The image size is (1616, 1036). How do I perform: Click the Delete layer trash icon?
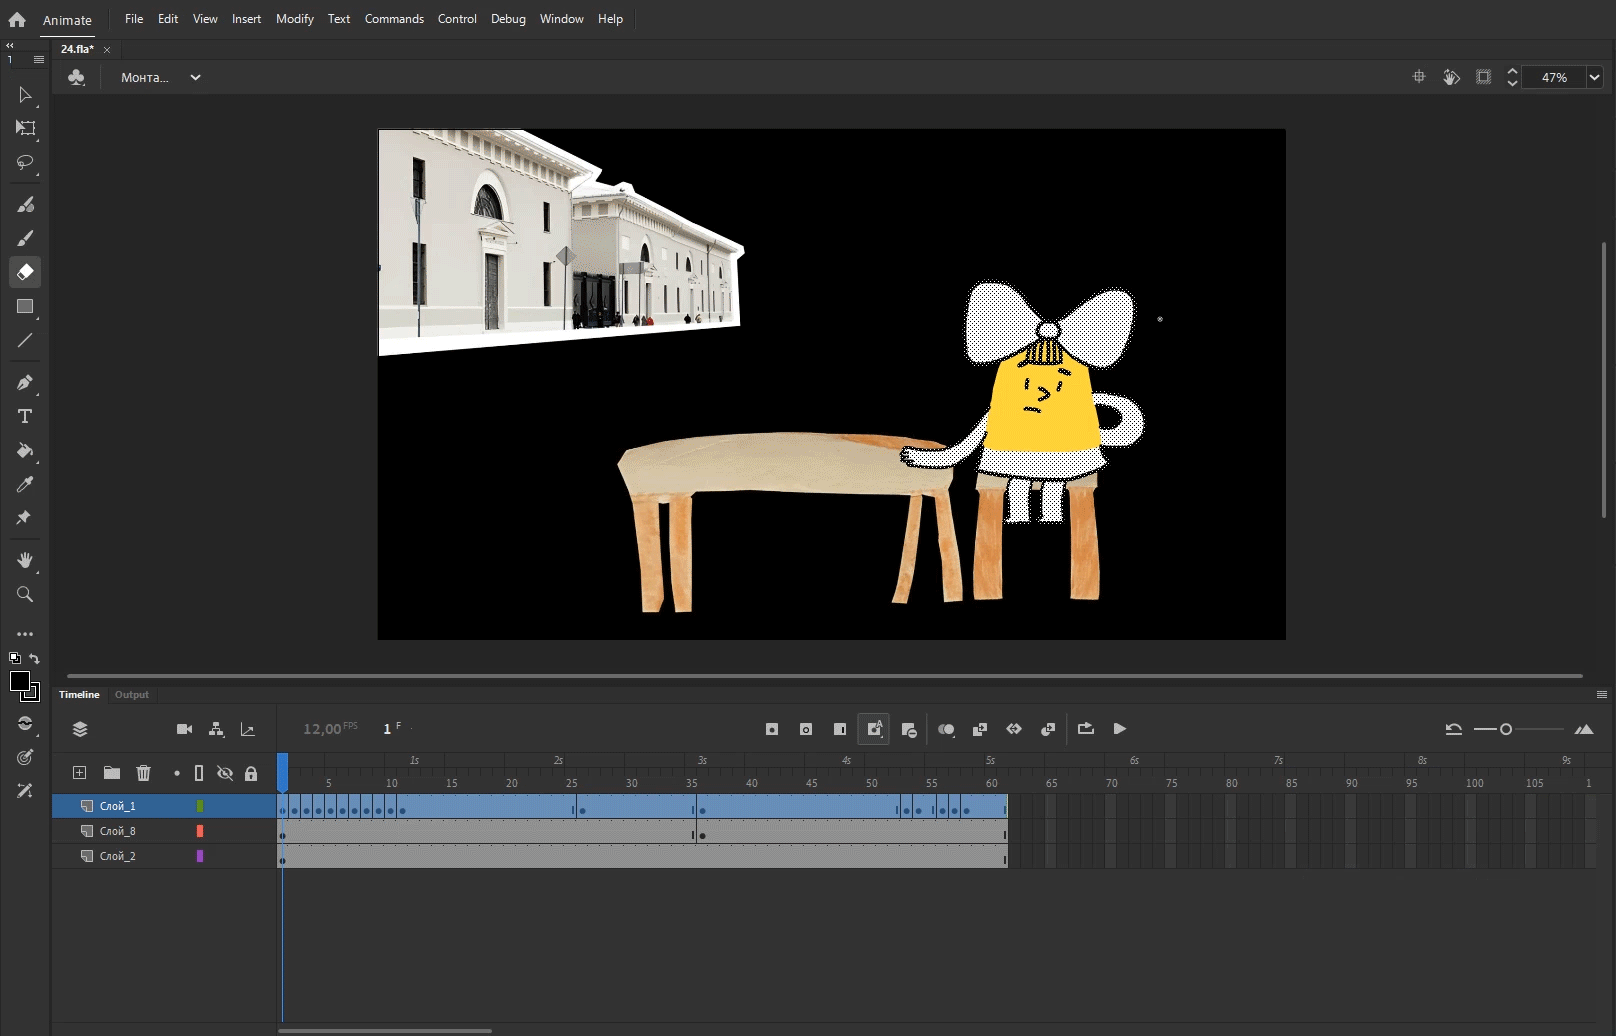[143, 773]
